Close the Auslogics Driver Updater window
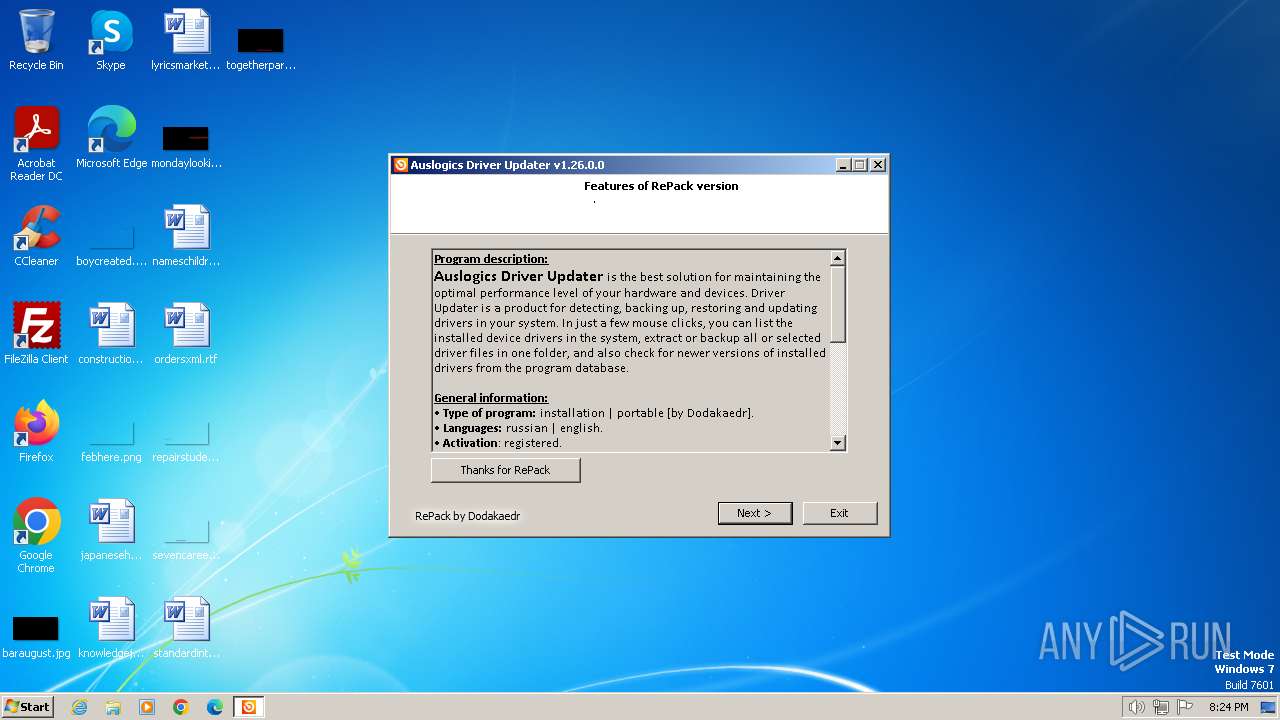The image size is (1280, 720). tap(877, 165)
